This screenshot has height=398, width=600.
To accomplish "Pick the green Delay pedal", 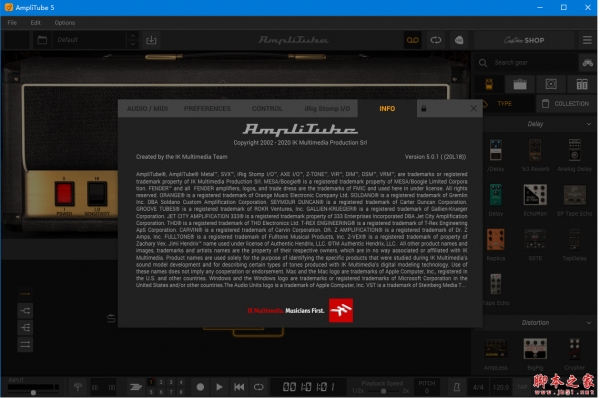I will pyautogui.click(x=496, y=199).
